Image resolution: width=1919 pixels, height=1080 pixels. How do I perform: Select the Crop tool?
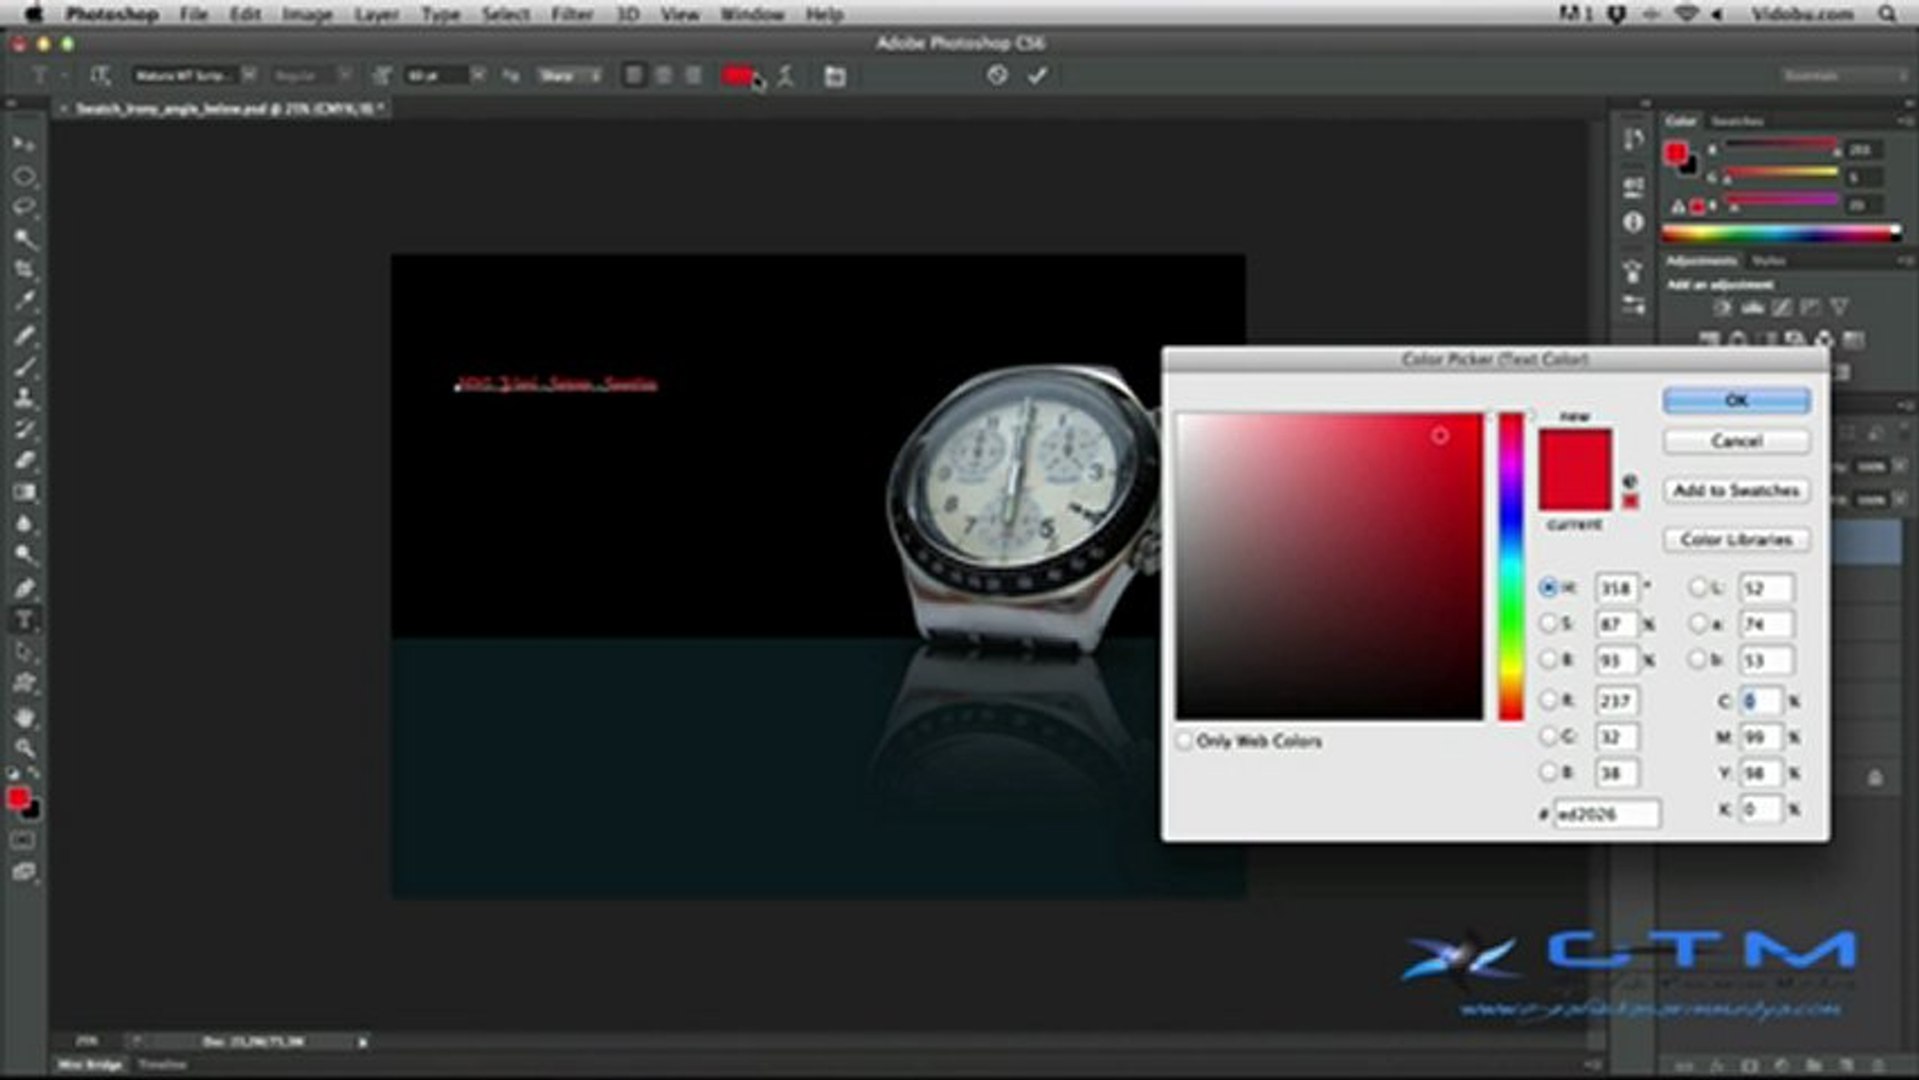click(24, 270)
